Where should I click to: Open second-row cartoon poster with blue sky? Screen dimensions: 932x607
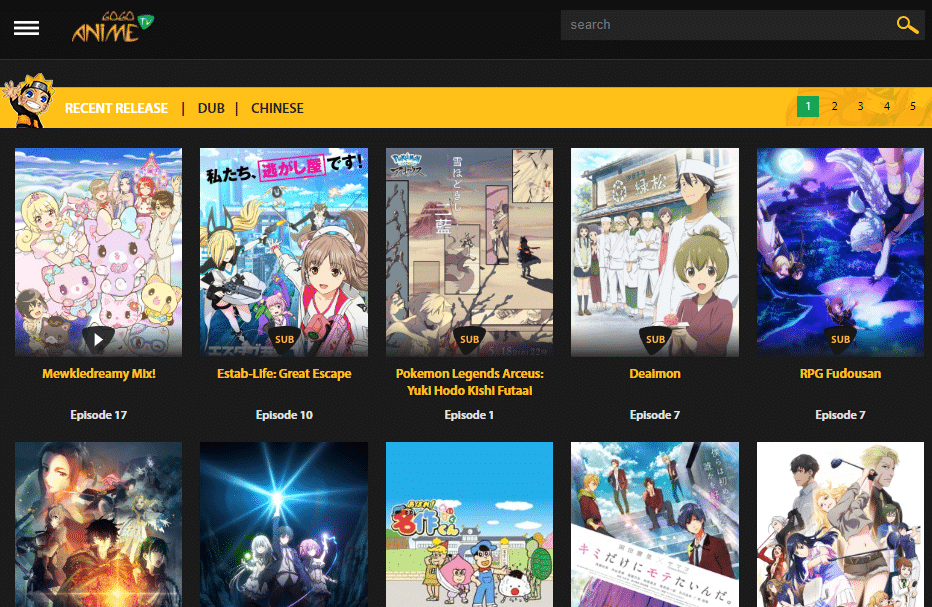point(470,524)
